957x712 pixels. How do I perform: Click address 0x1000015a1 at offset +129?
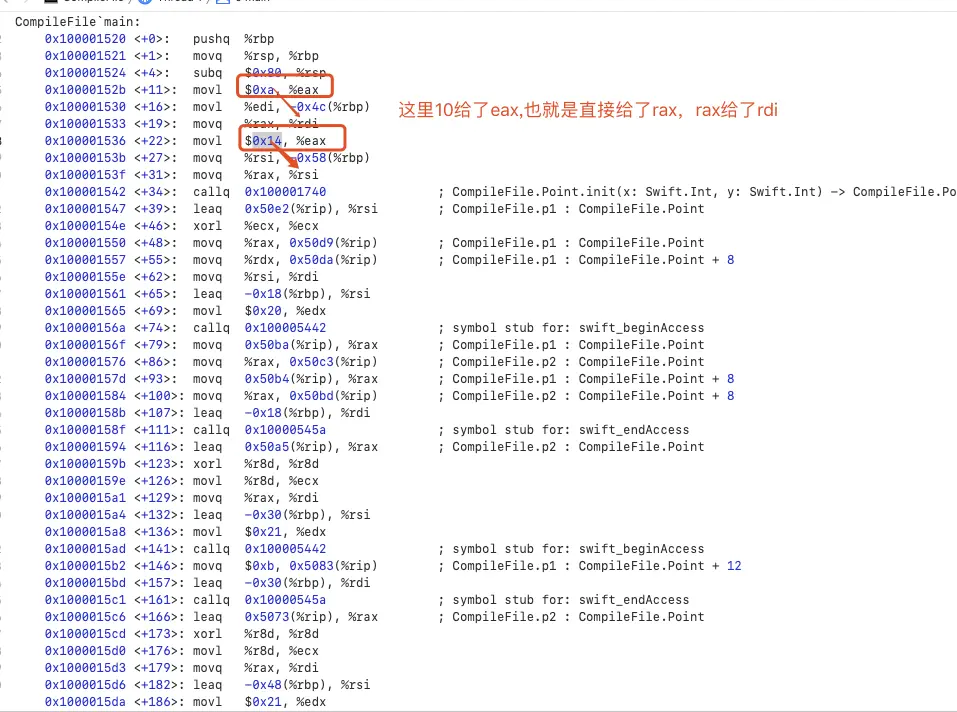pos(85,498)
